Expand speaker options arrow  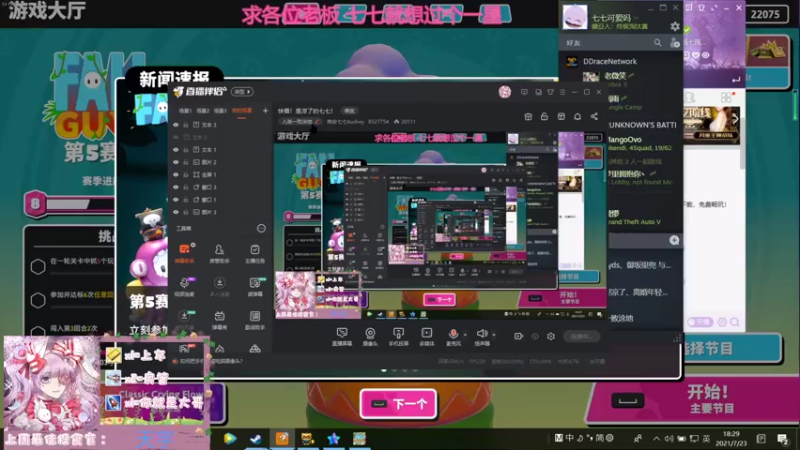coord(494,335)
